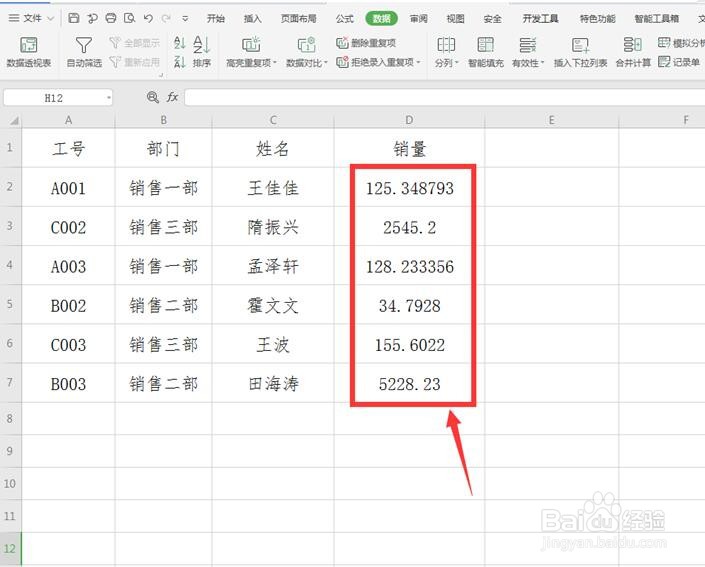705x567 pixels.
Task: Select the cell containing 5228.23
Action: (409, 383)
